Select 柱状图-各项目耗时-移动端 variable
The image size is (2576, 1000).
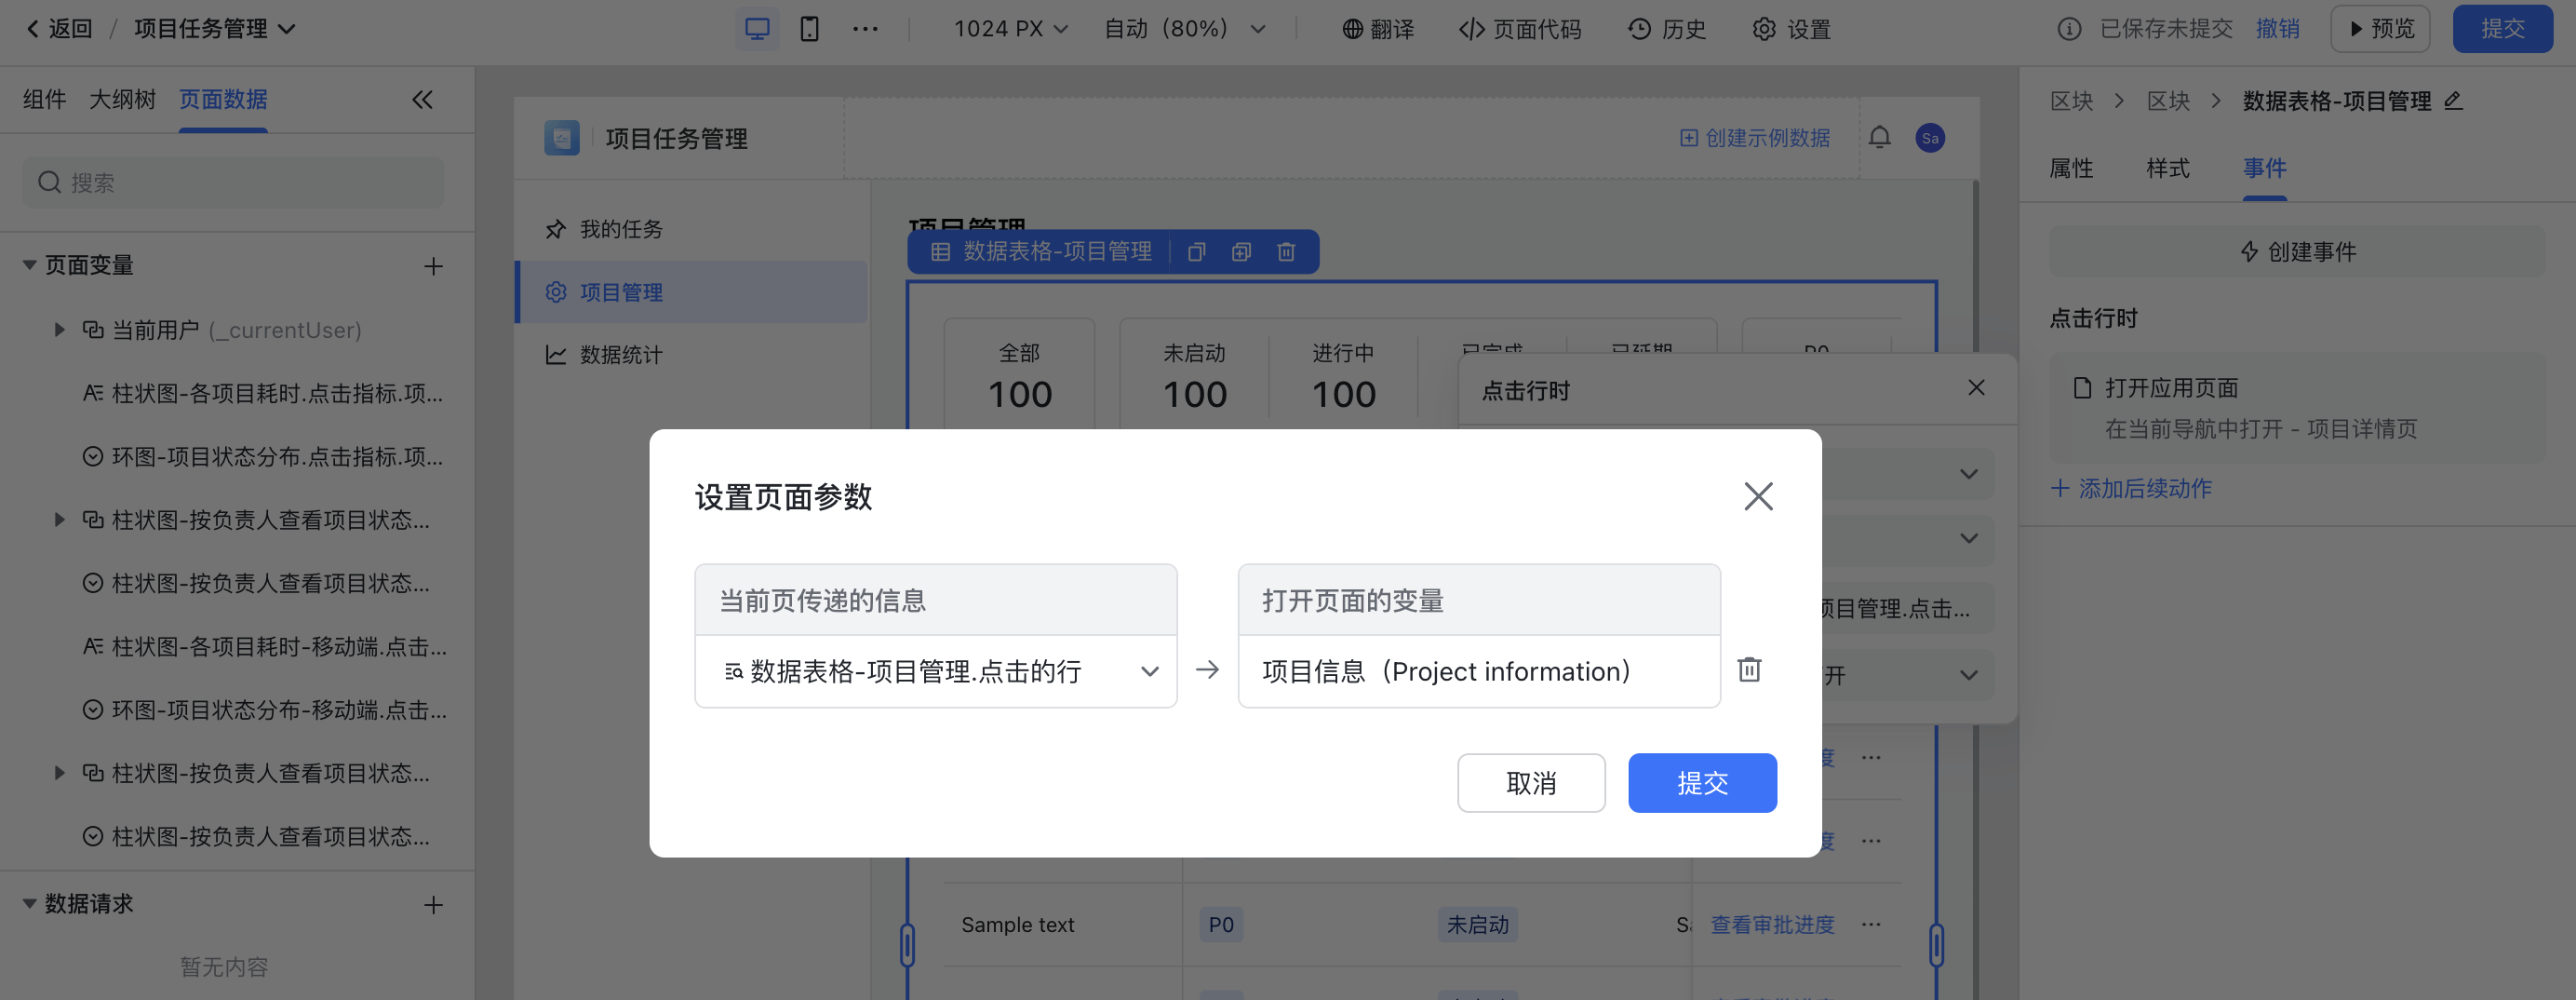click(264, 647)
